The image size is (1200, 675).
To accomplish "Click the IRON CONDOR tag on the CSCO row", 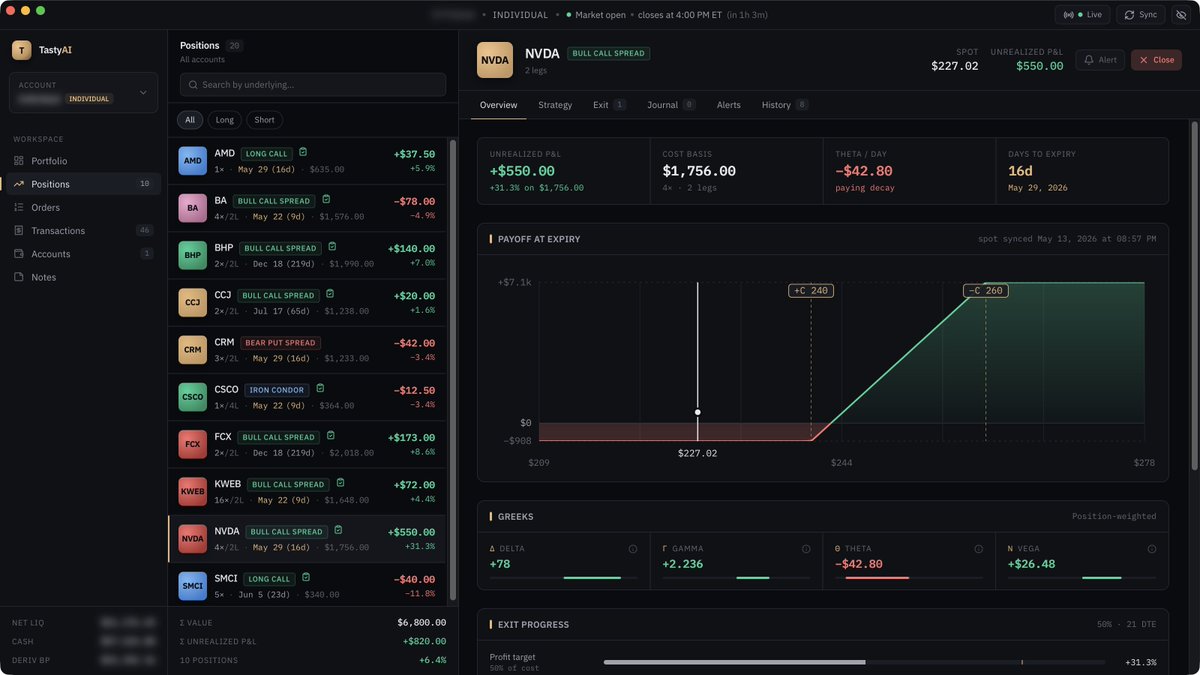I will (x=275, y=390).
